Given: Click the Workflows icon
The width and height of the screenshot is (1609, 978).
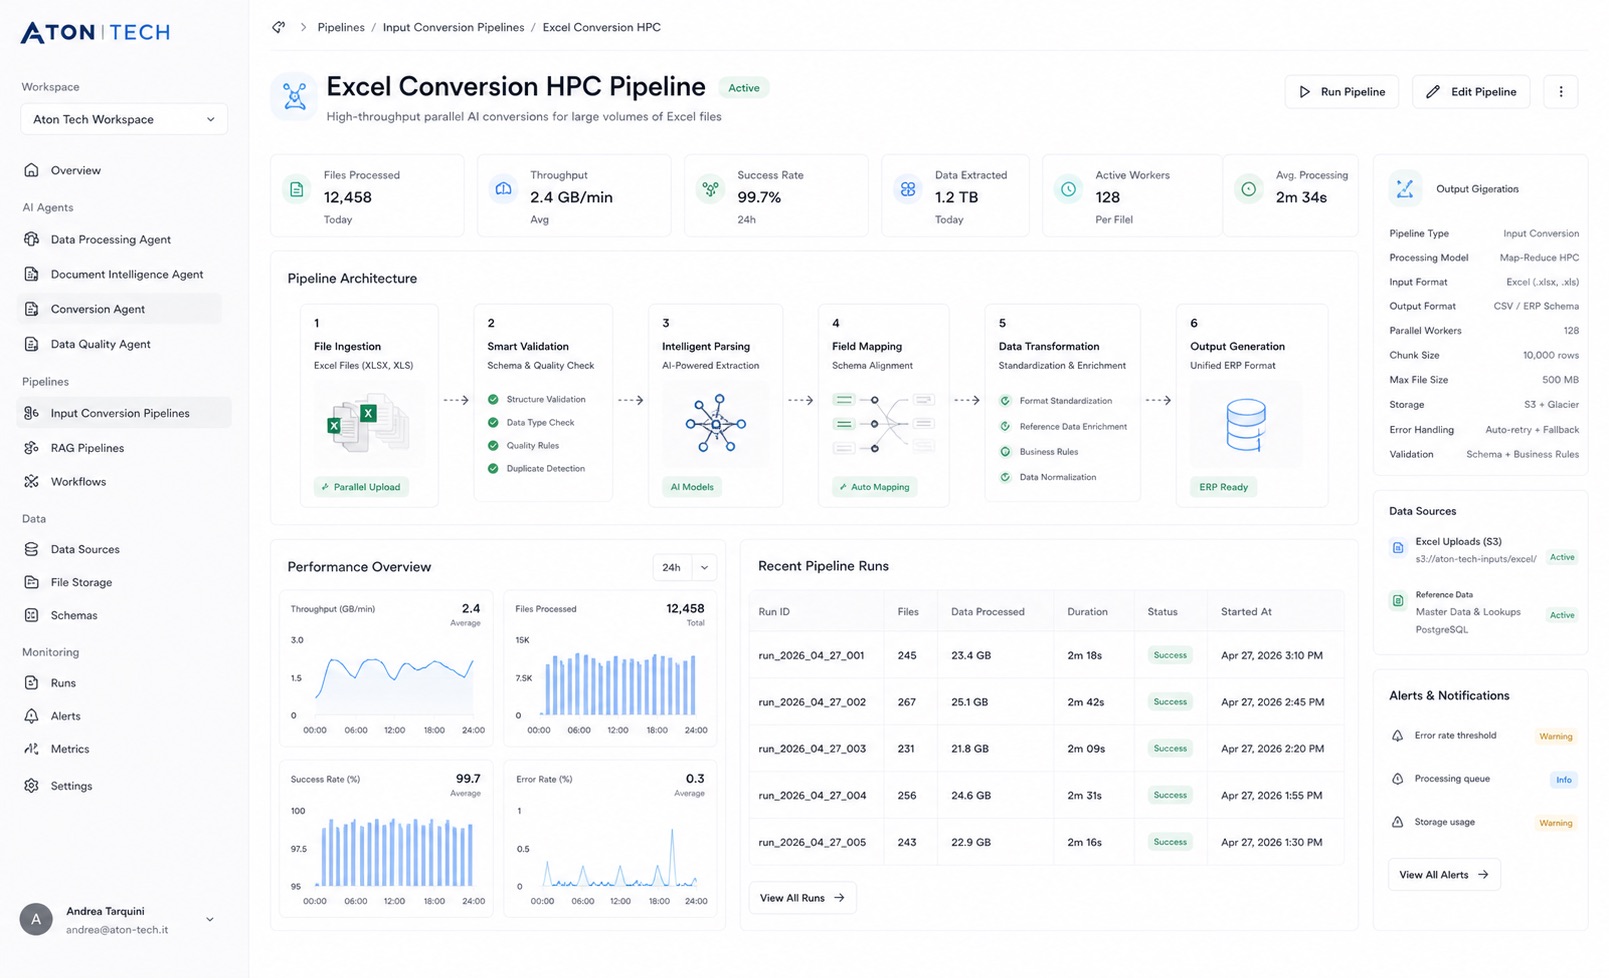Looking at the screenshot, I should (x=31, y=481).
